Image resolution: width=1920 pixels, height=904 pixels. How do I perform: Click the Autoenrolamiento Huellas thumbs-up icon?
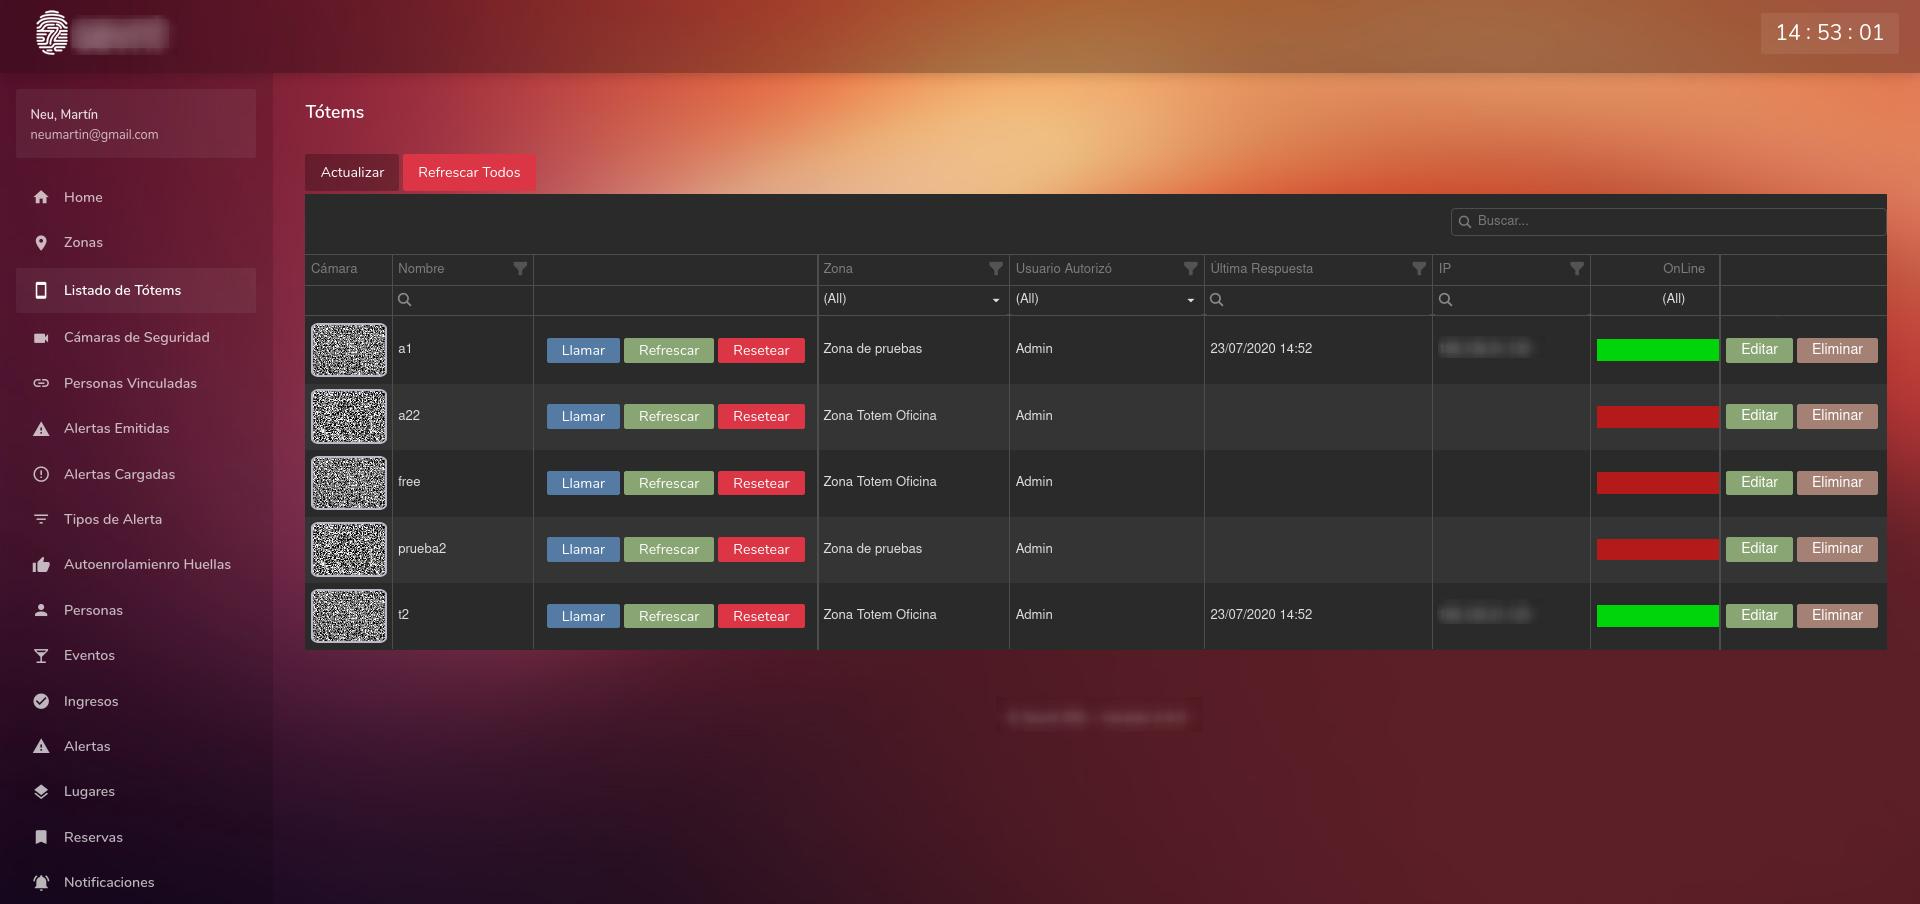[x=41, y=565]
